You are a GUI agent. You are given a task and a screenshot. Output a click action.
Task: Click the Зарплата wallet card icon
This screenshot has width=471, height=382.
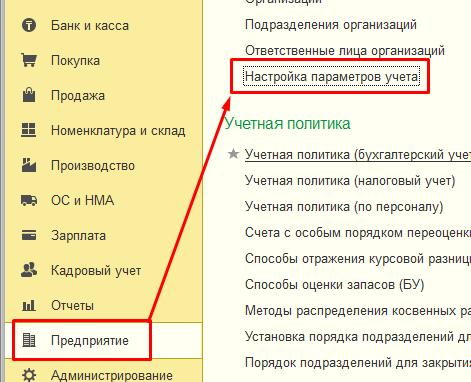pyautogui.click(x=29, y=235)
